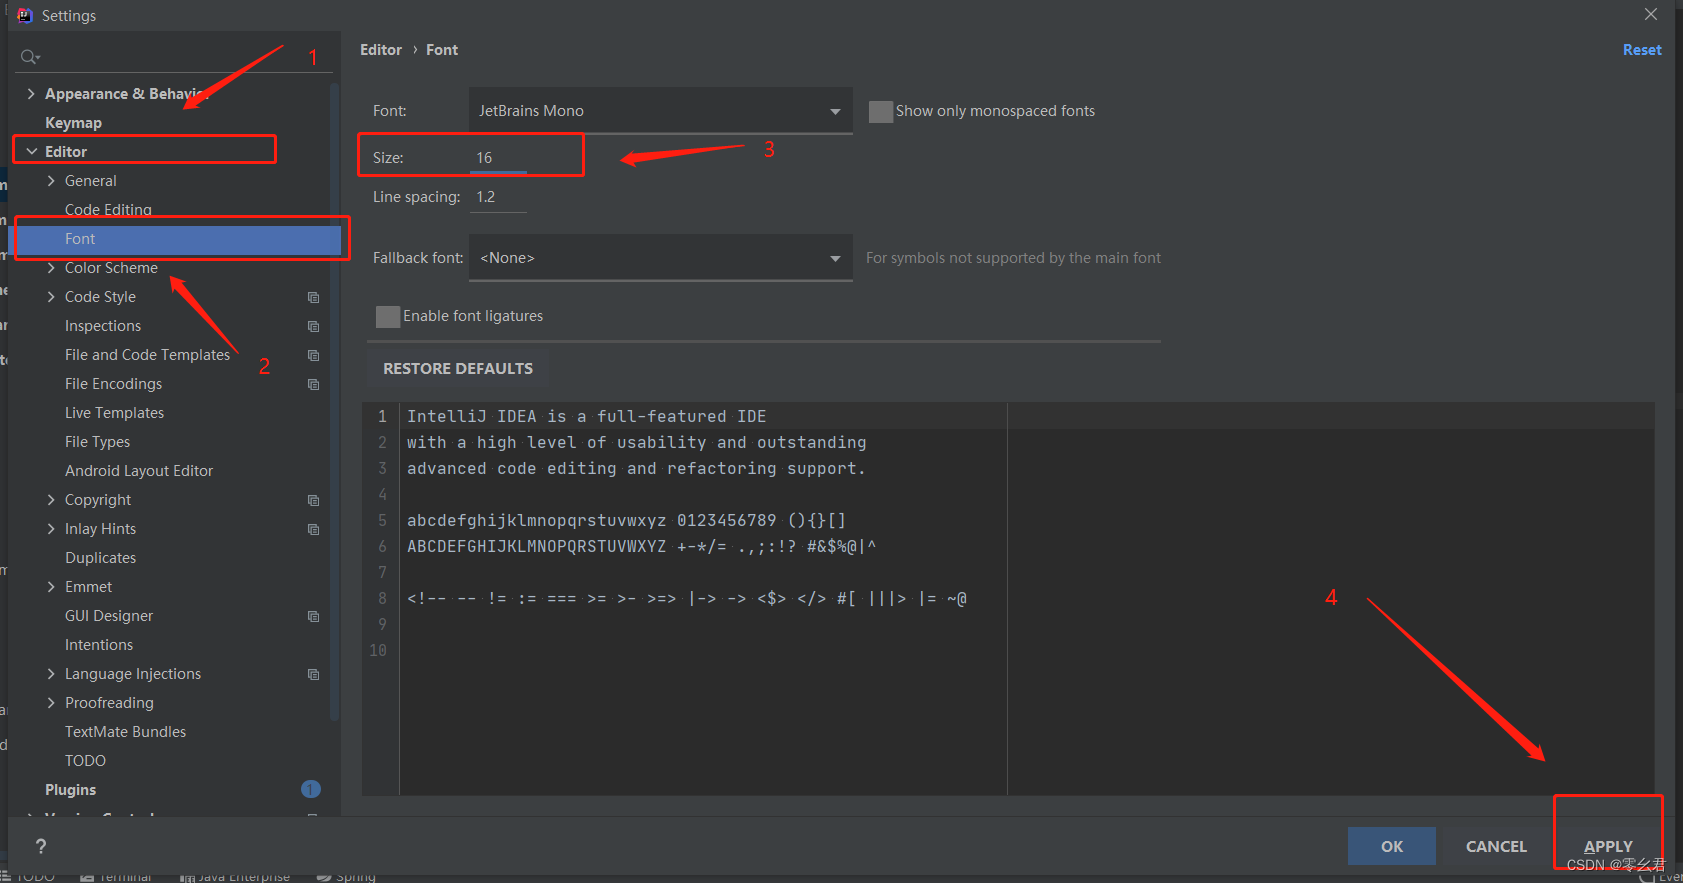Click the project-level icon next to Inlay Hints

click(313, 529)
